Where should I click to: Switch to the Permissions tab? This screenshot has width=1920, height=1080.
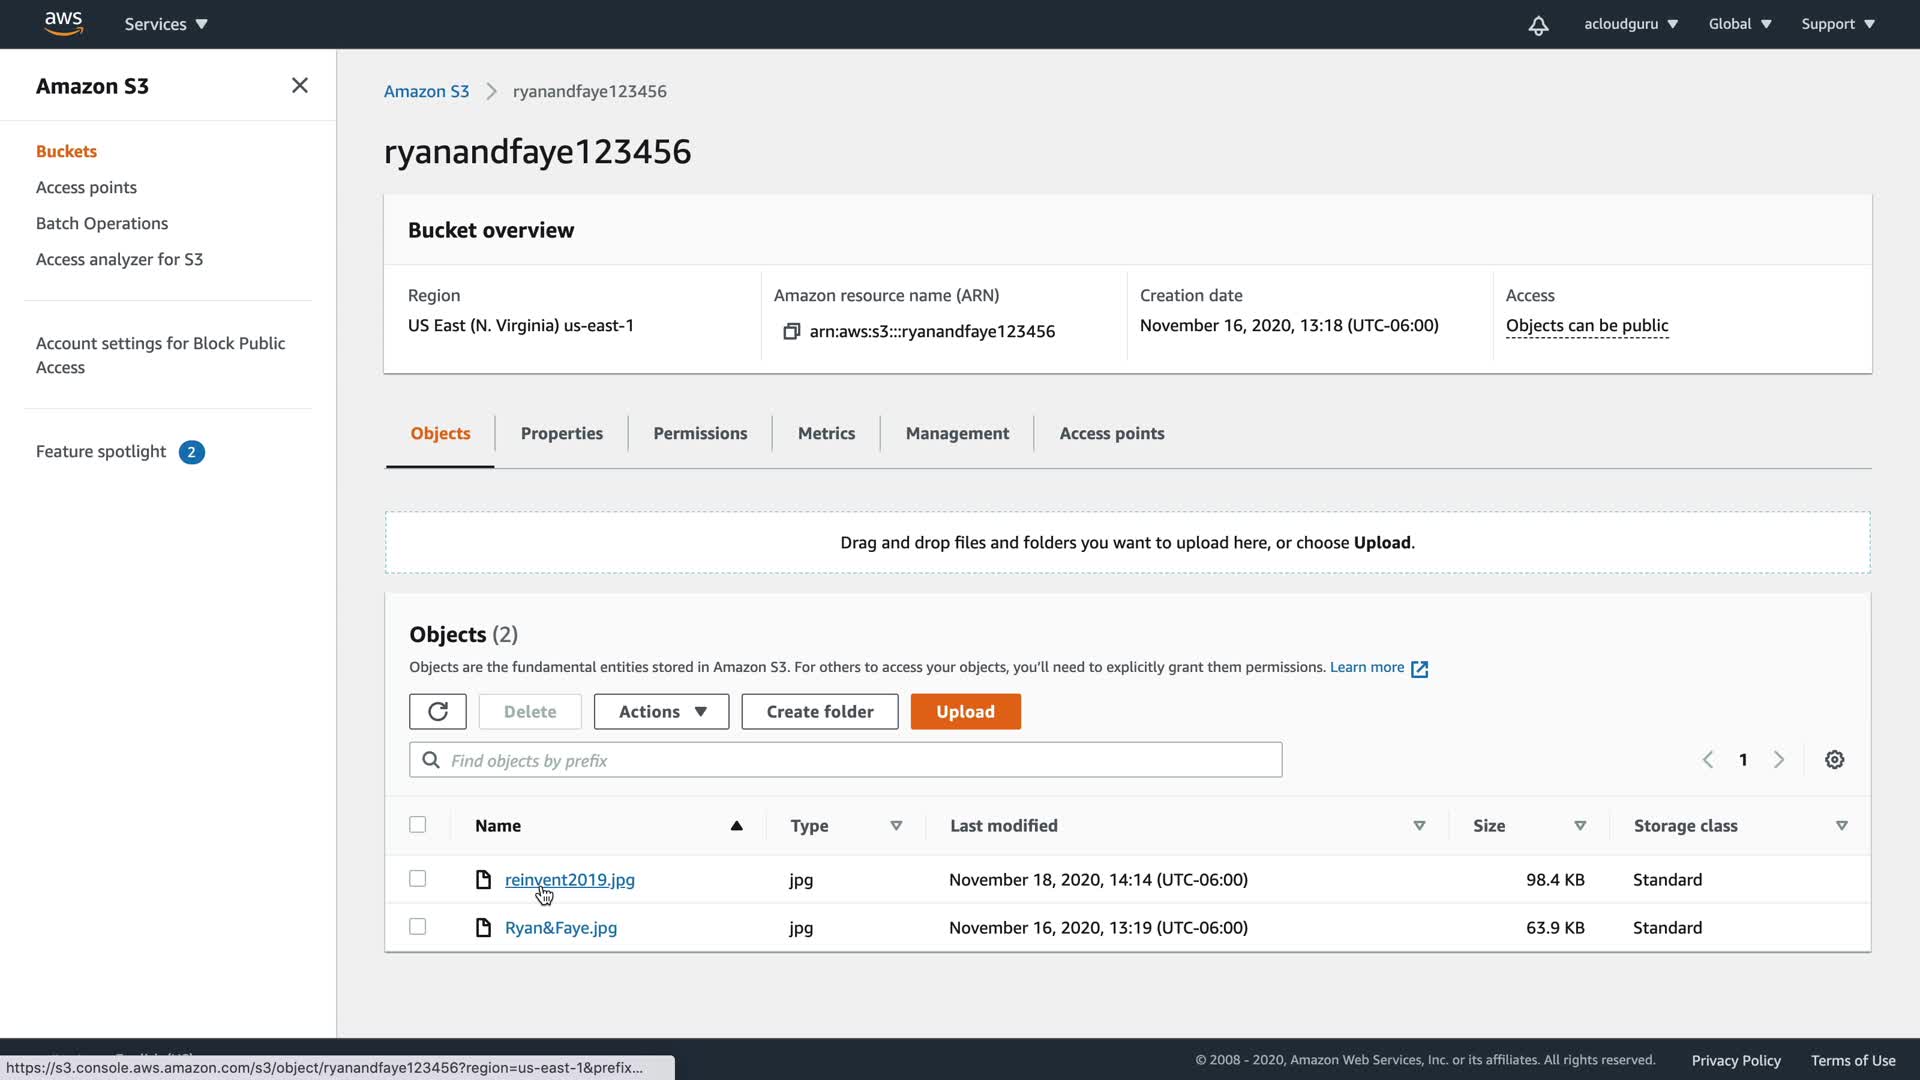[x=700, y=433]
